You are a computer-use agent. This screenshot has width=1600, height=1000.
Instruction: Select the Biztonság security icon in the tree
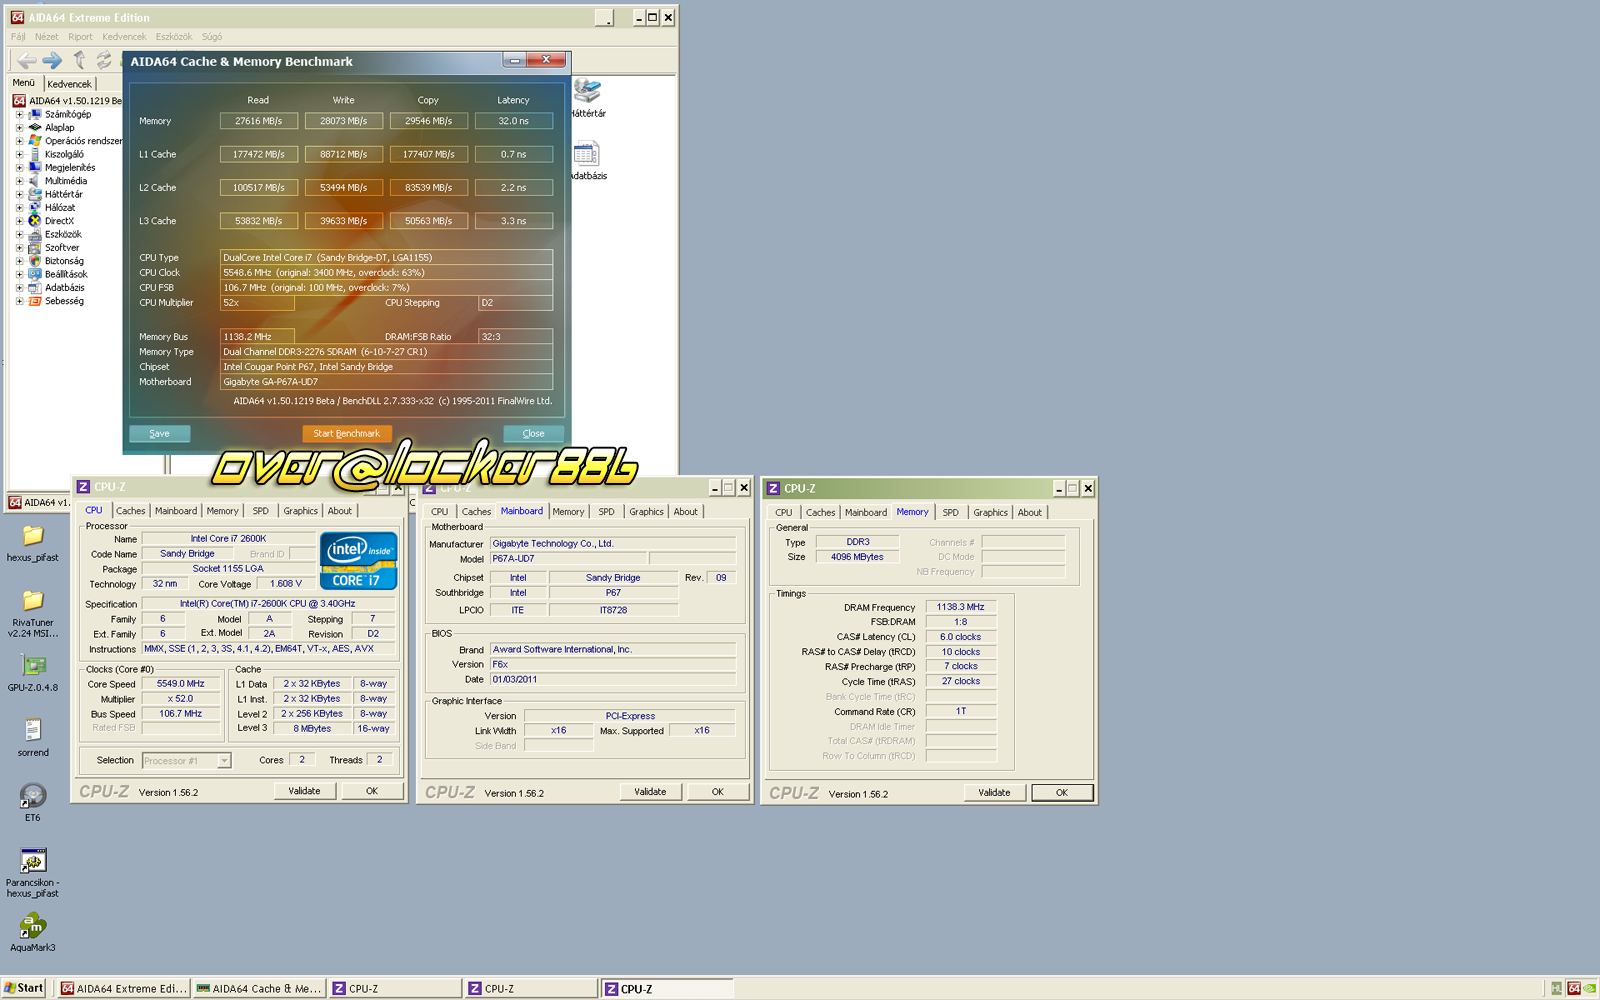coord(35,261)
